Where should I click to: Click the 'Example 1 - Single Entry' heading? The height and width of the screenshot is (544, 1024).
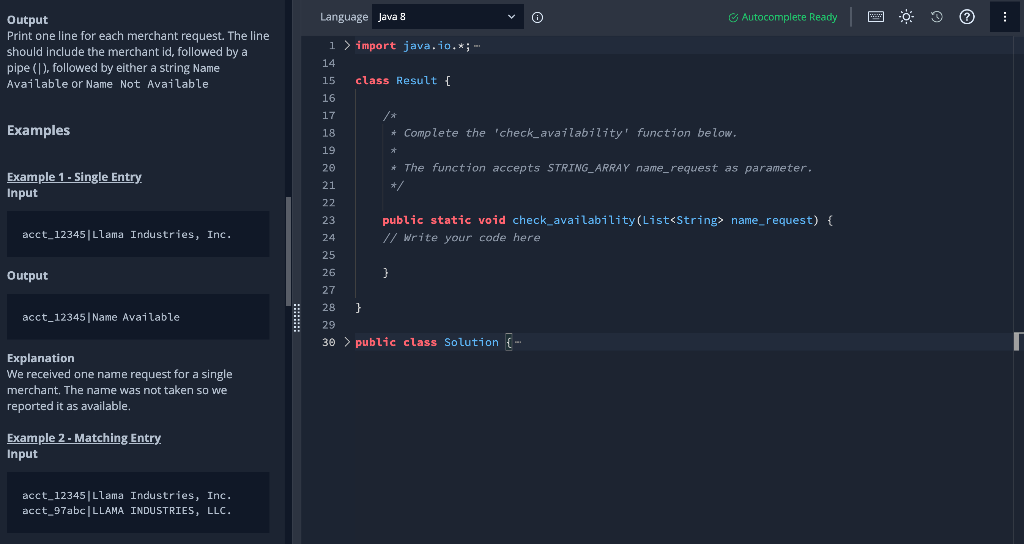click(74, 177)
